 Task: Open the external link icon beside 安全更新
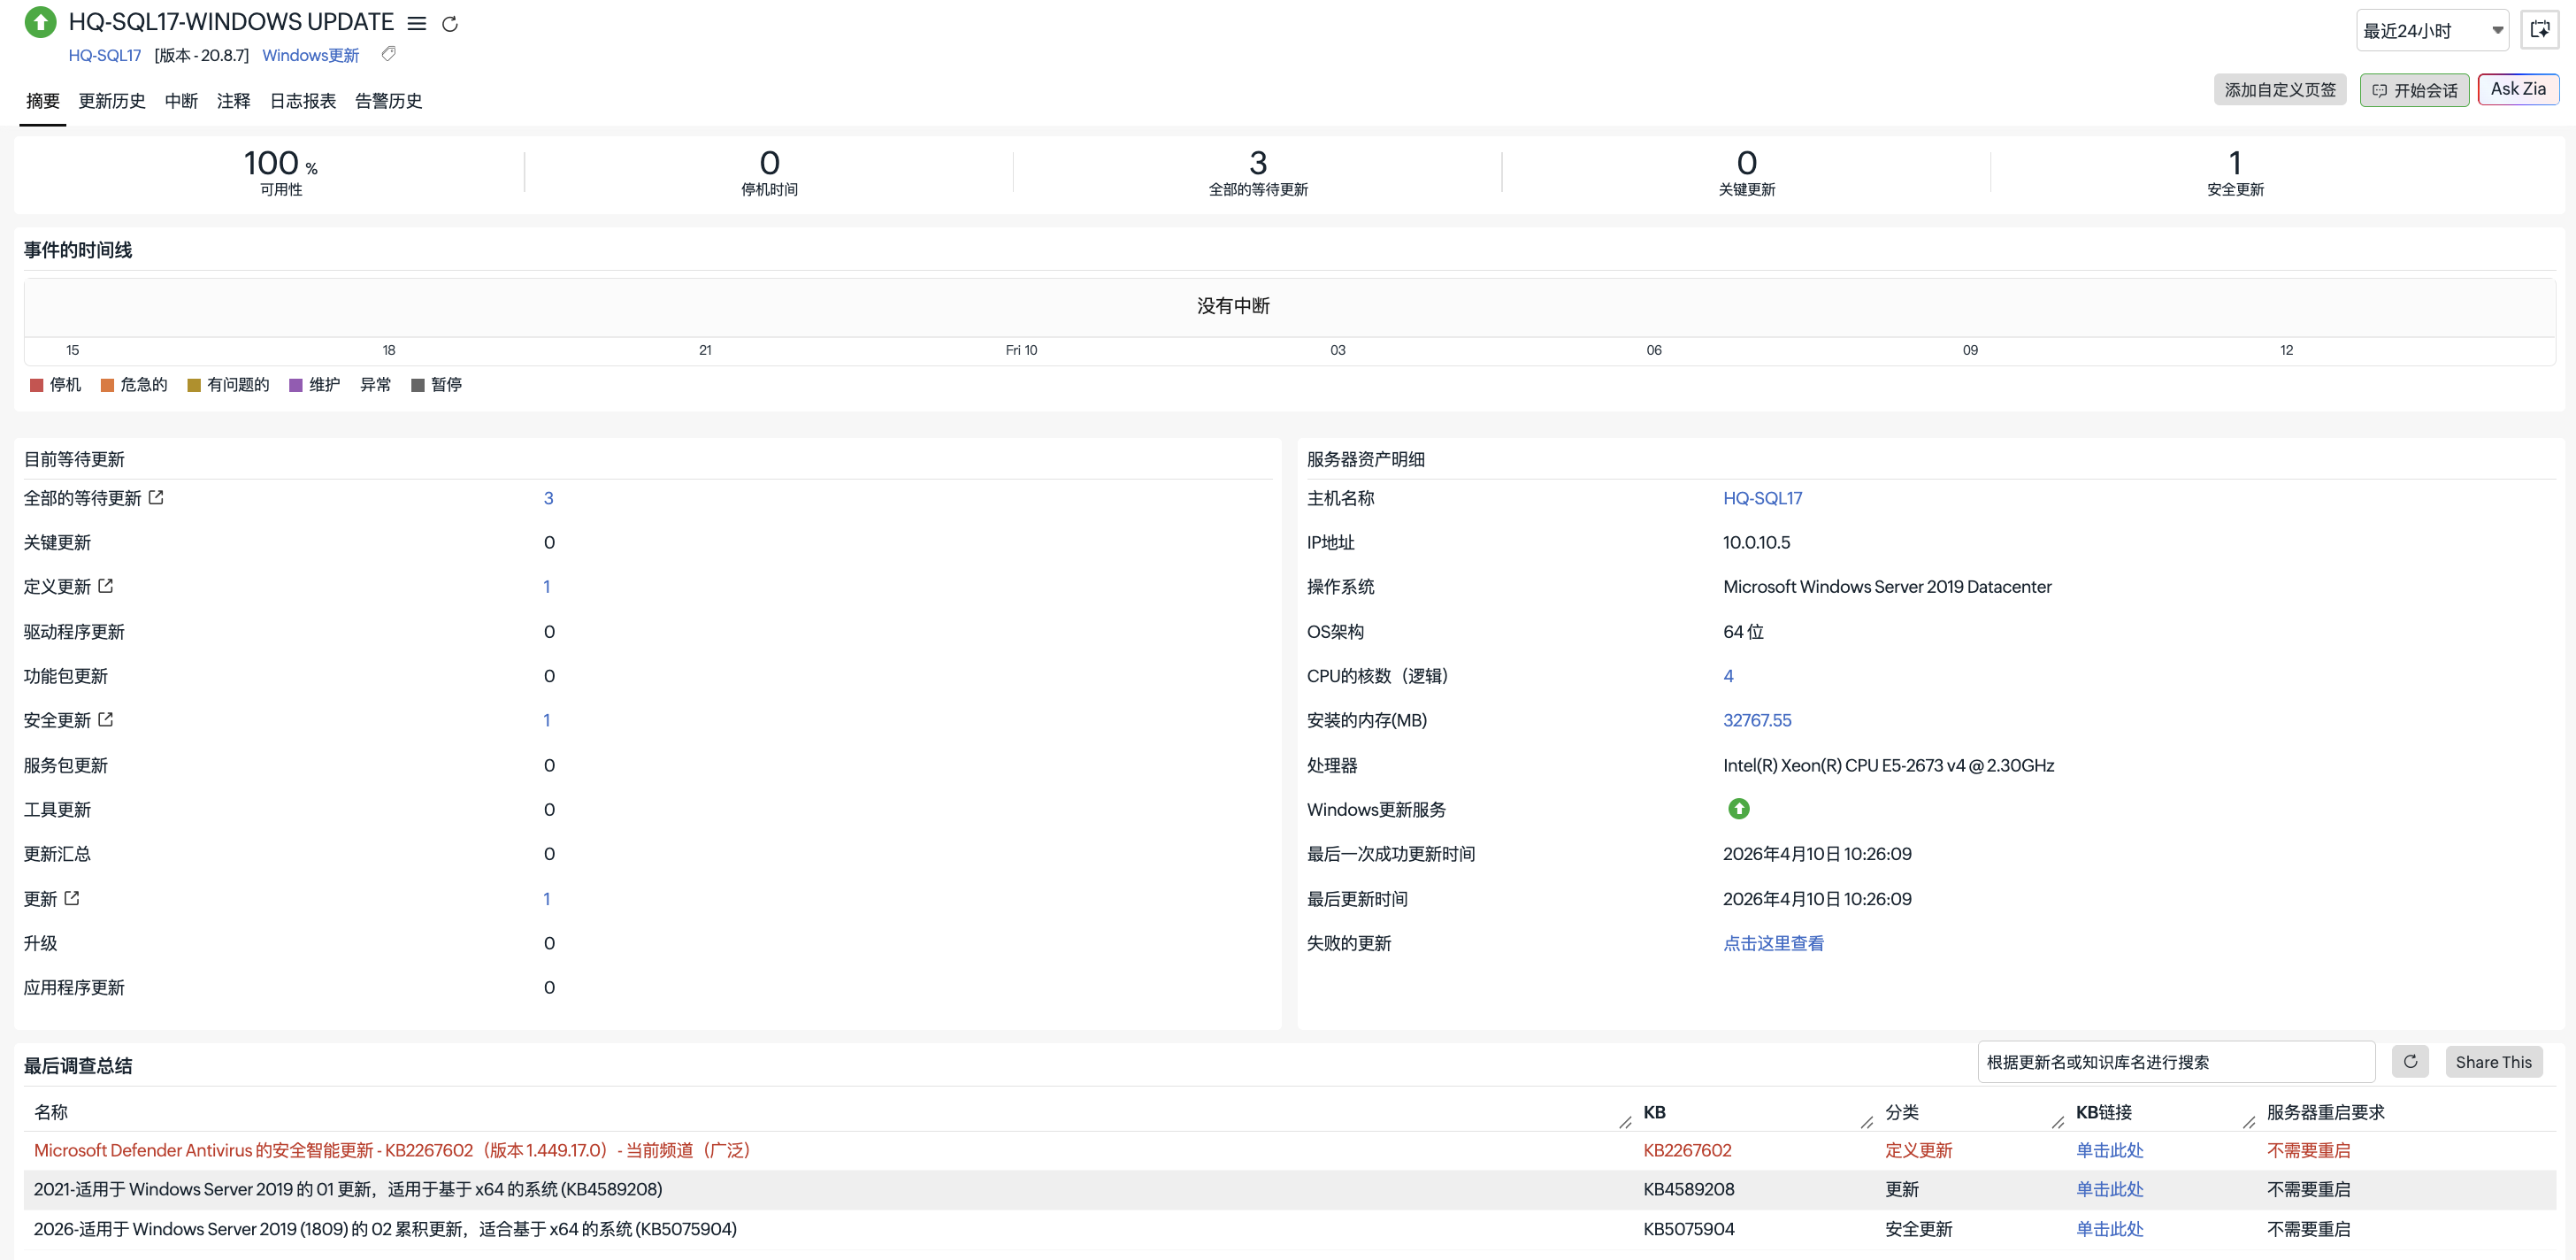[x=106, y=719]
